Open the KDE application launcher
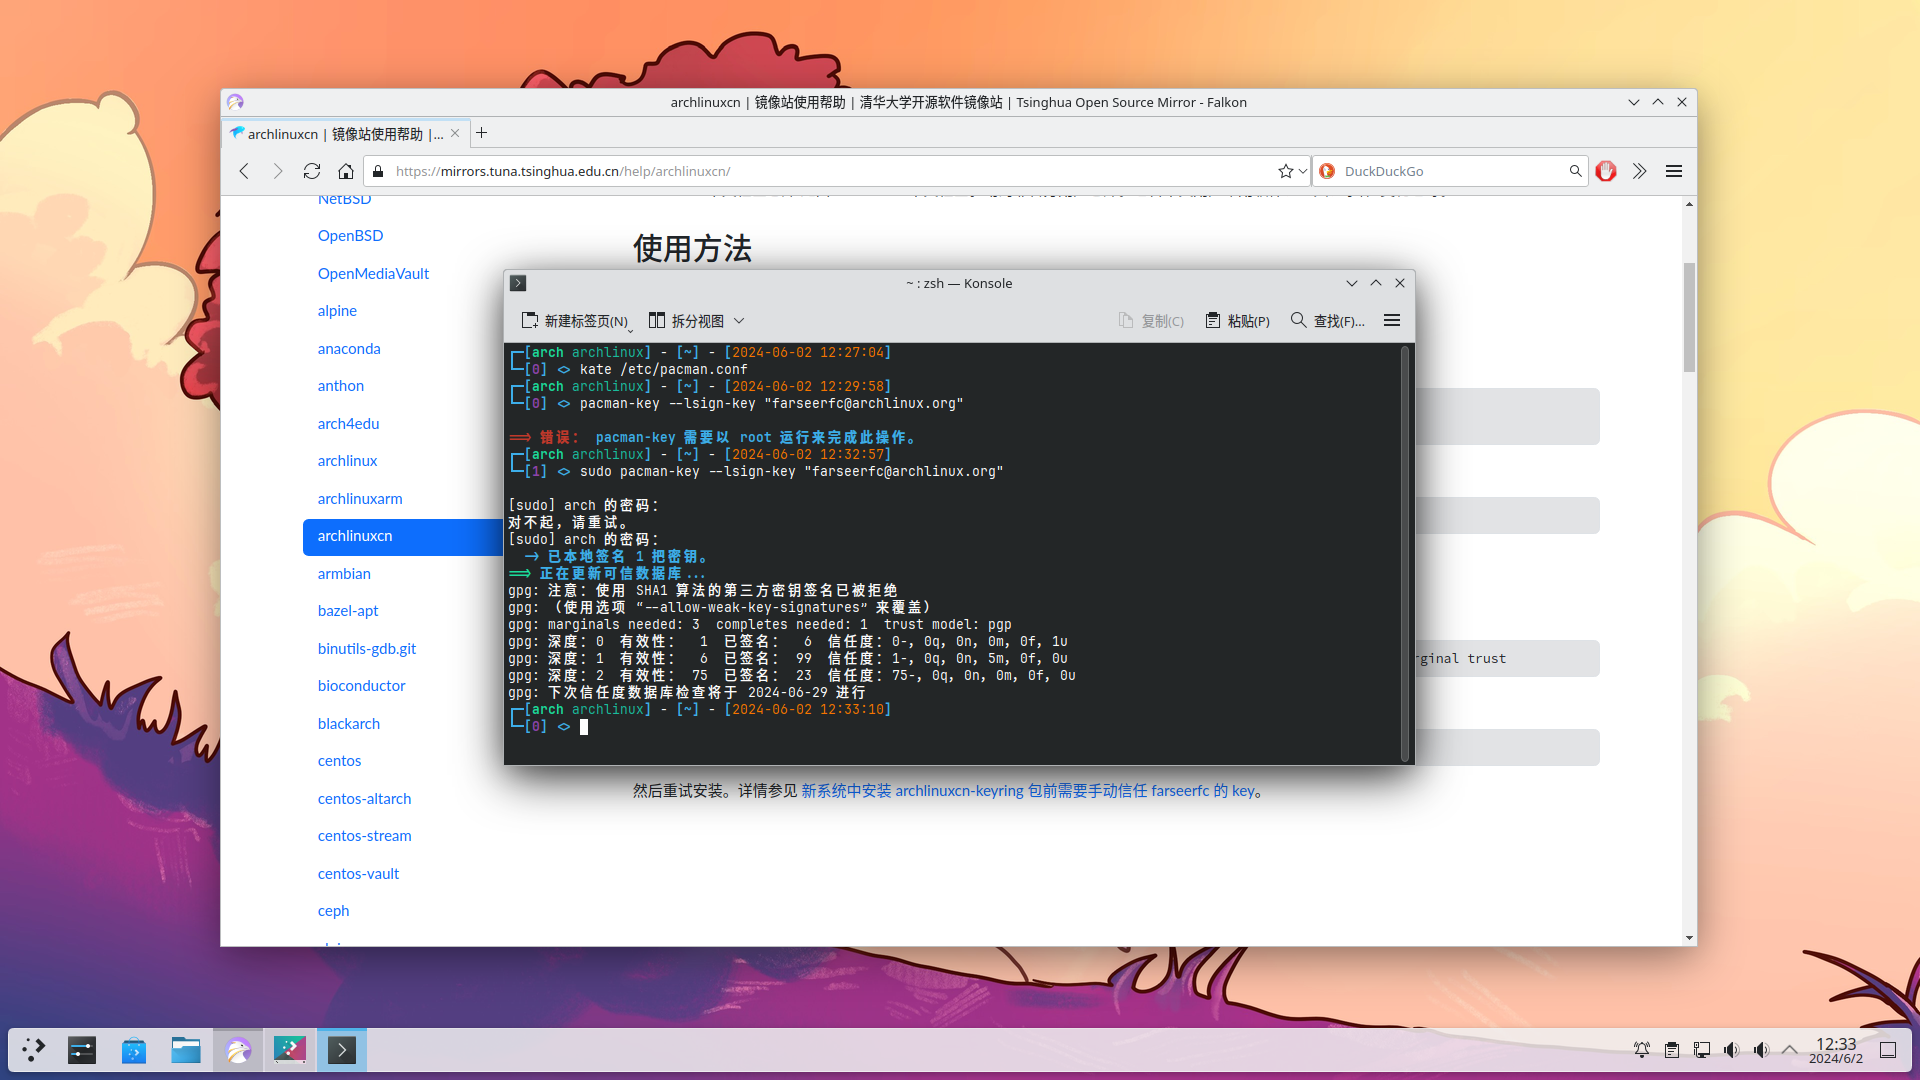 (34, 1050)
